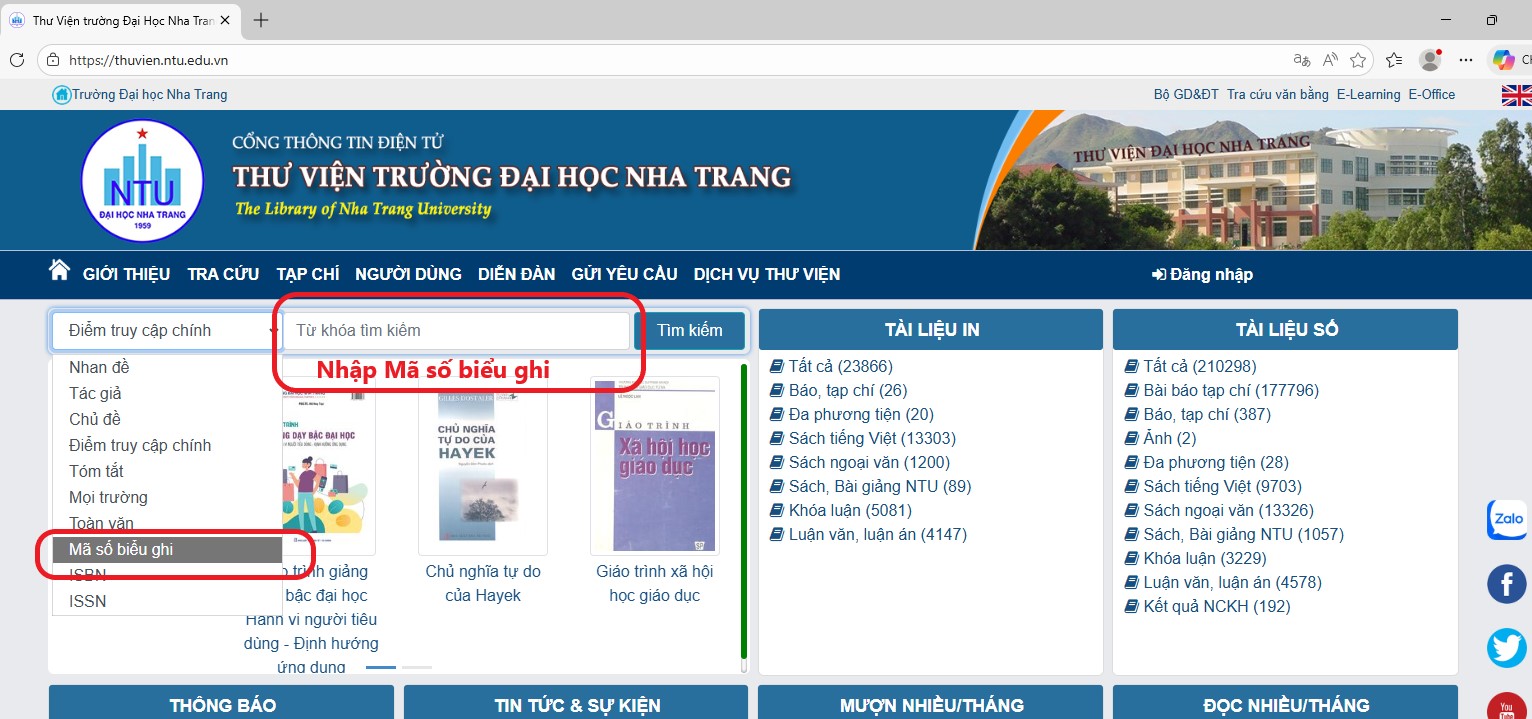Click the NTU university logo
The height and width of the screenshot is (719, 1532).
[142, 181]
